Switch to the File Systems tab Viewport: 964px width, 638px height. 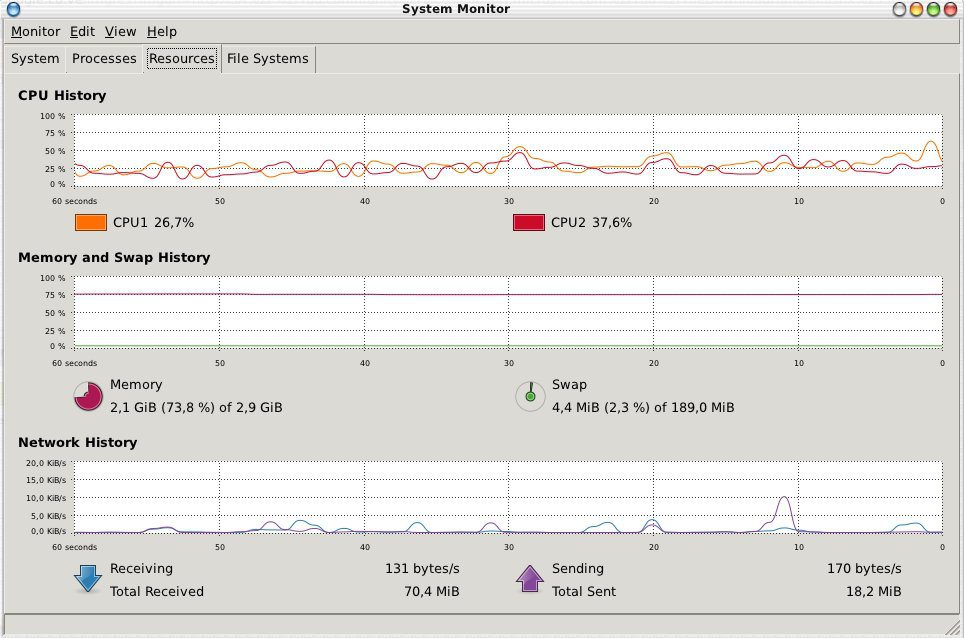coord(267,58)
